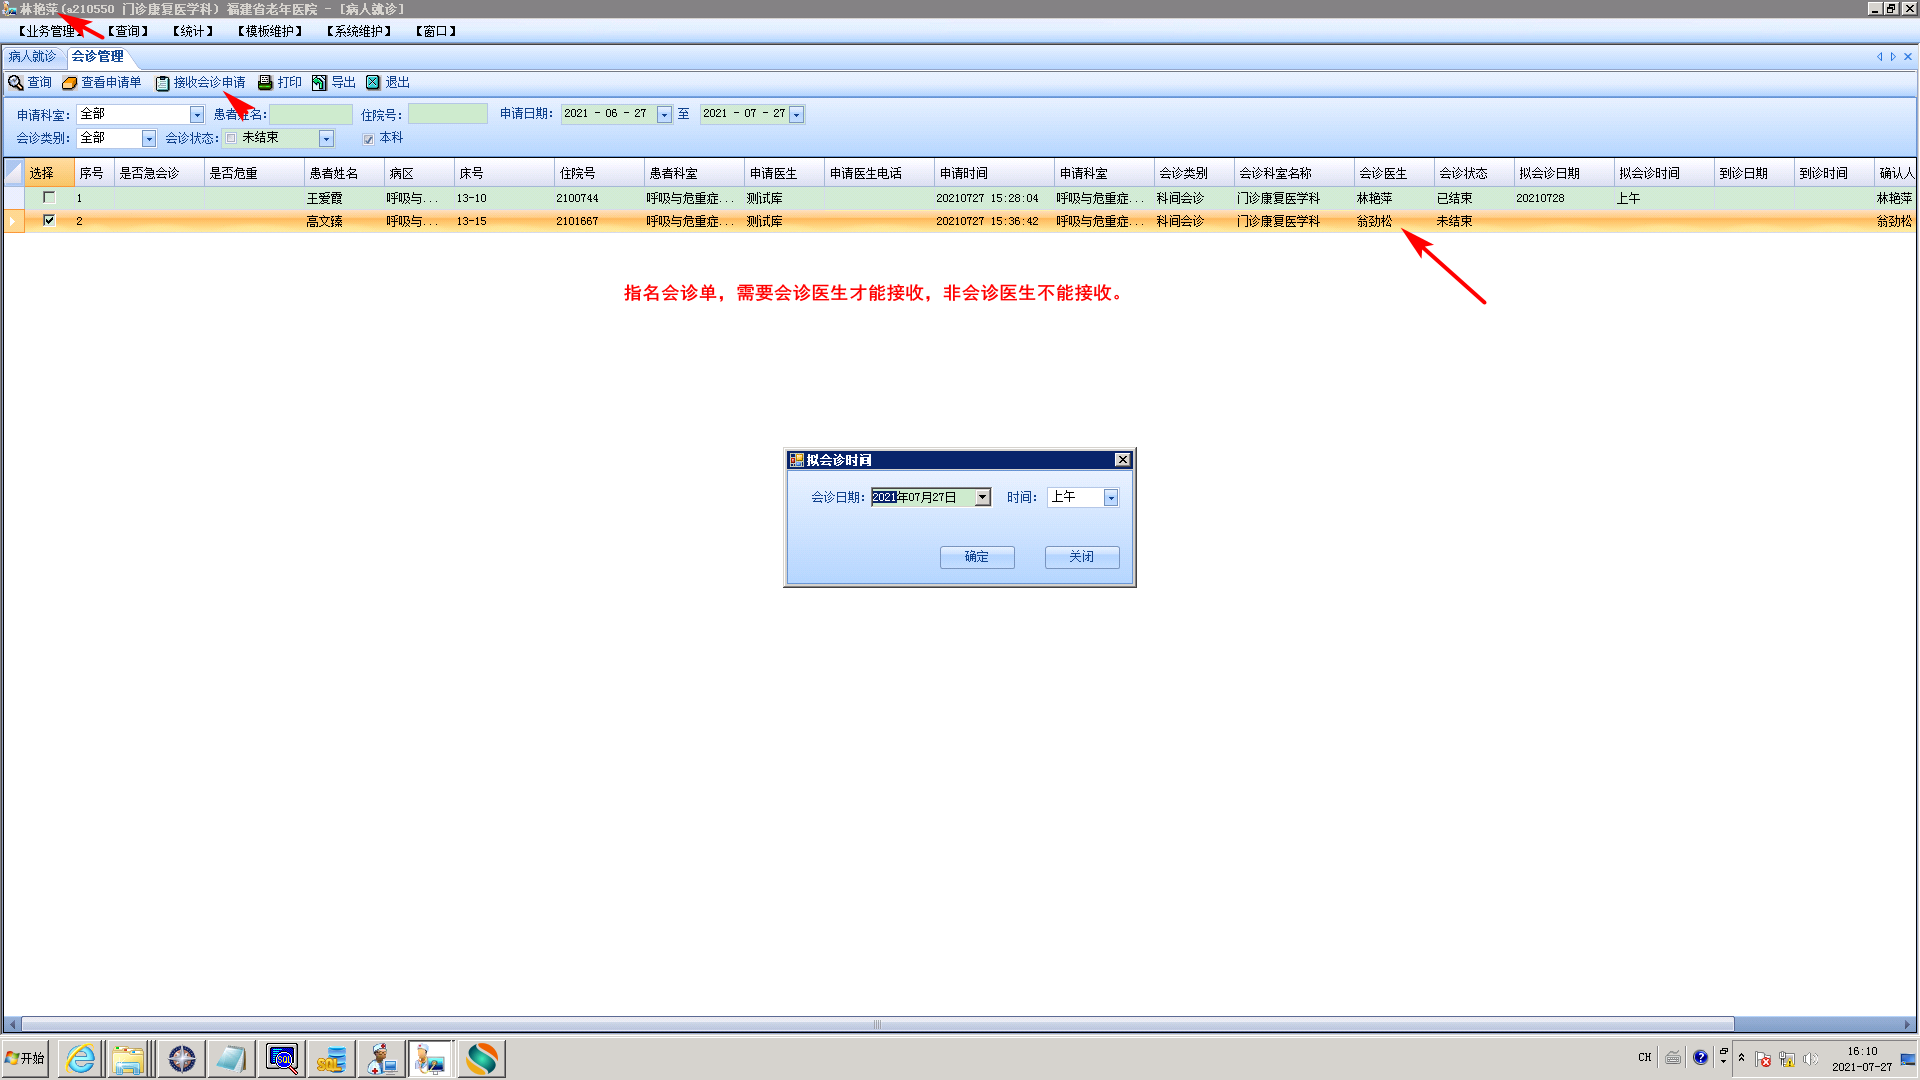Click the 导出 export icon
This screenshot has height=1080, width=1920.
coord(319,83)
